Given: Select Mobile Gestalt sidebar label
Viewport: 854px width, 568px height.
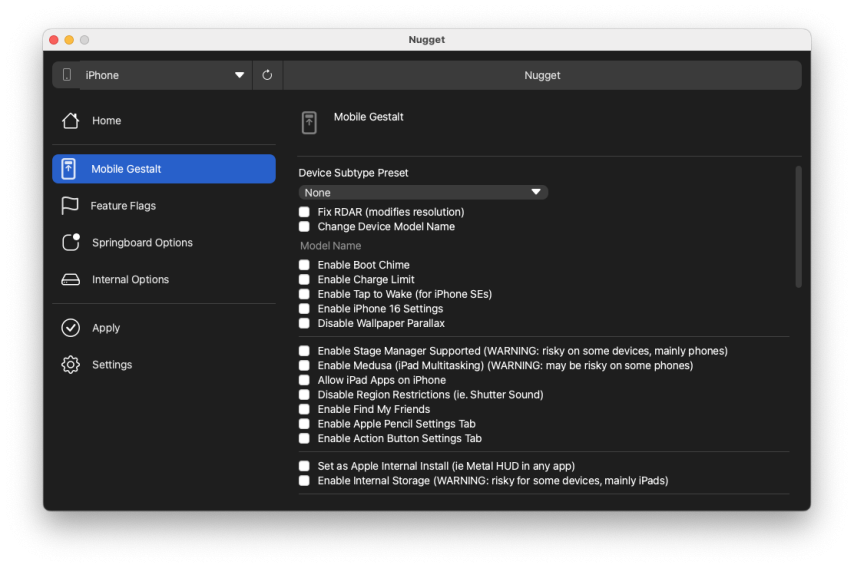Looking at the screenshot, I should point(126,169).
